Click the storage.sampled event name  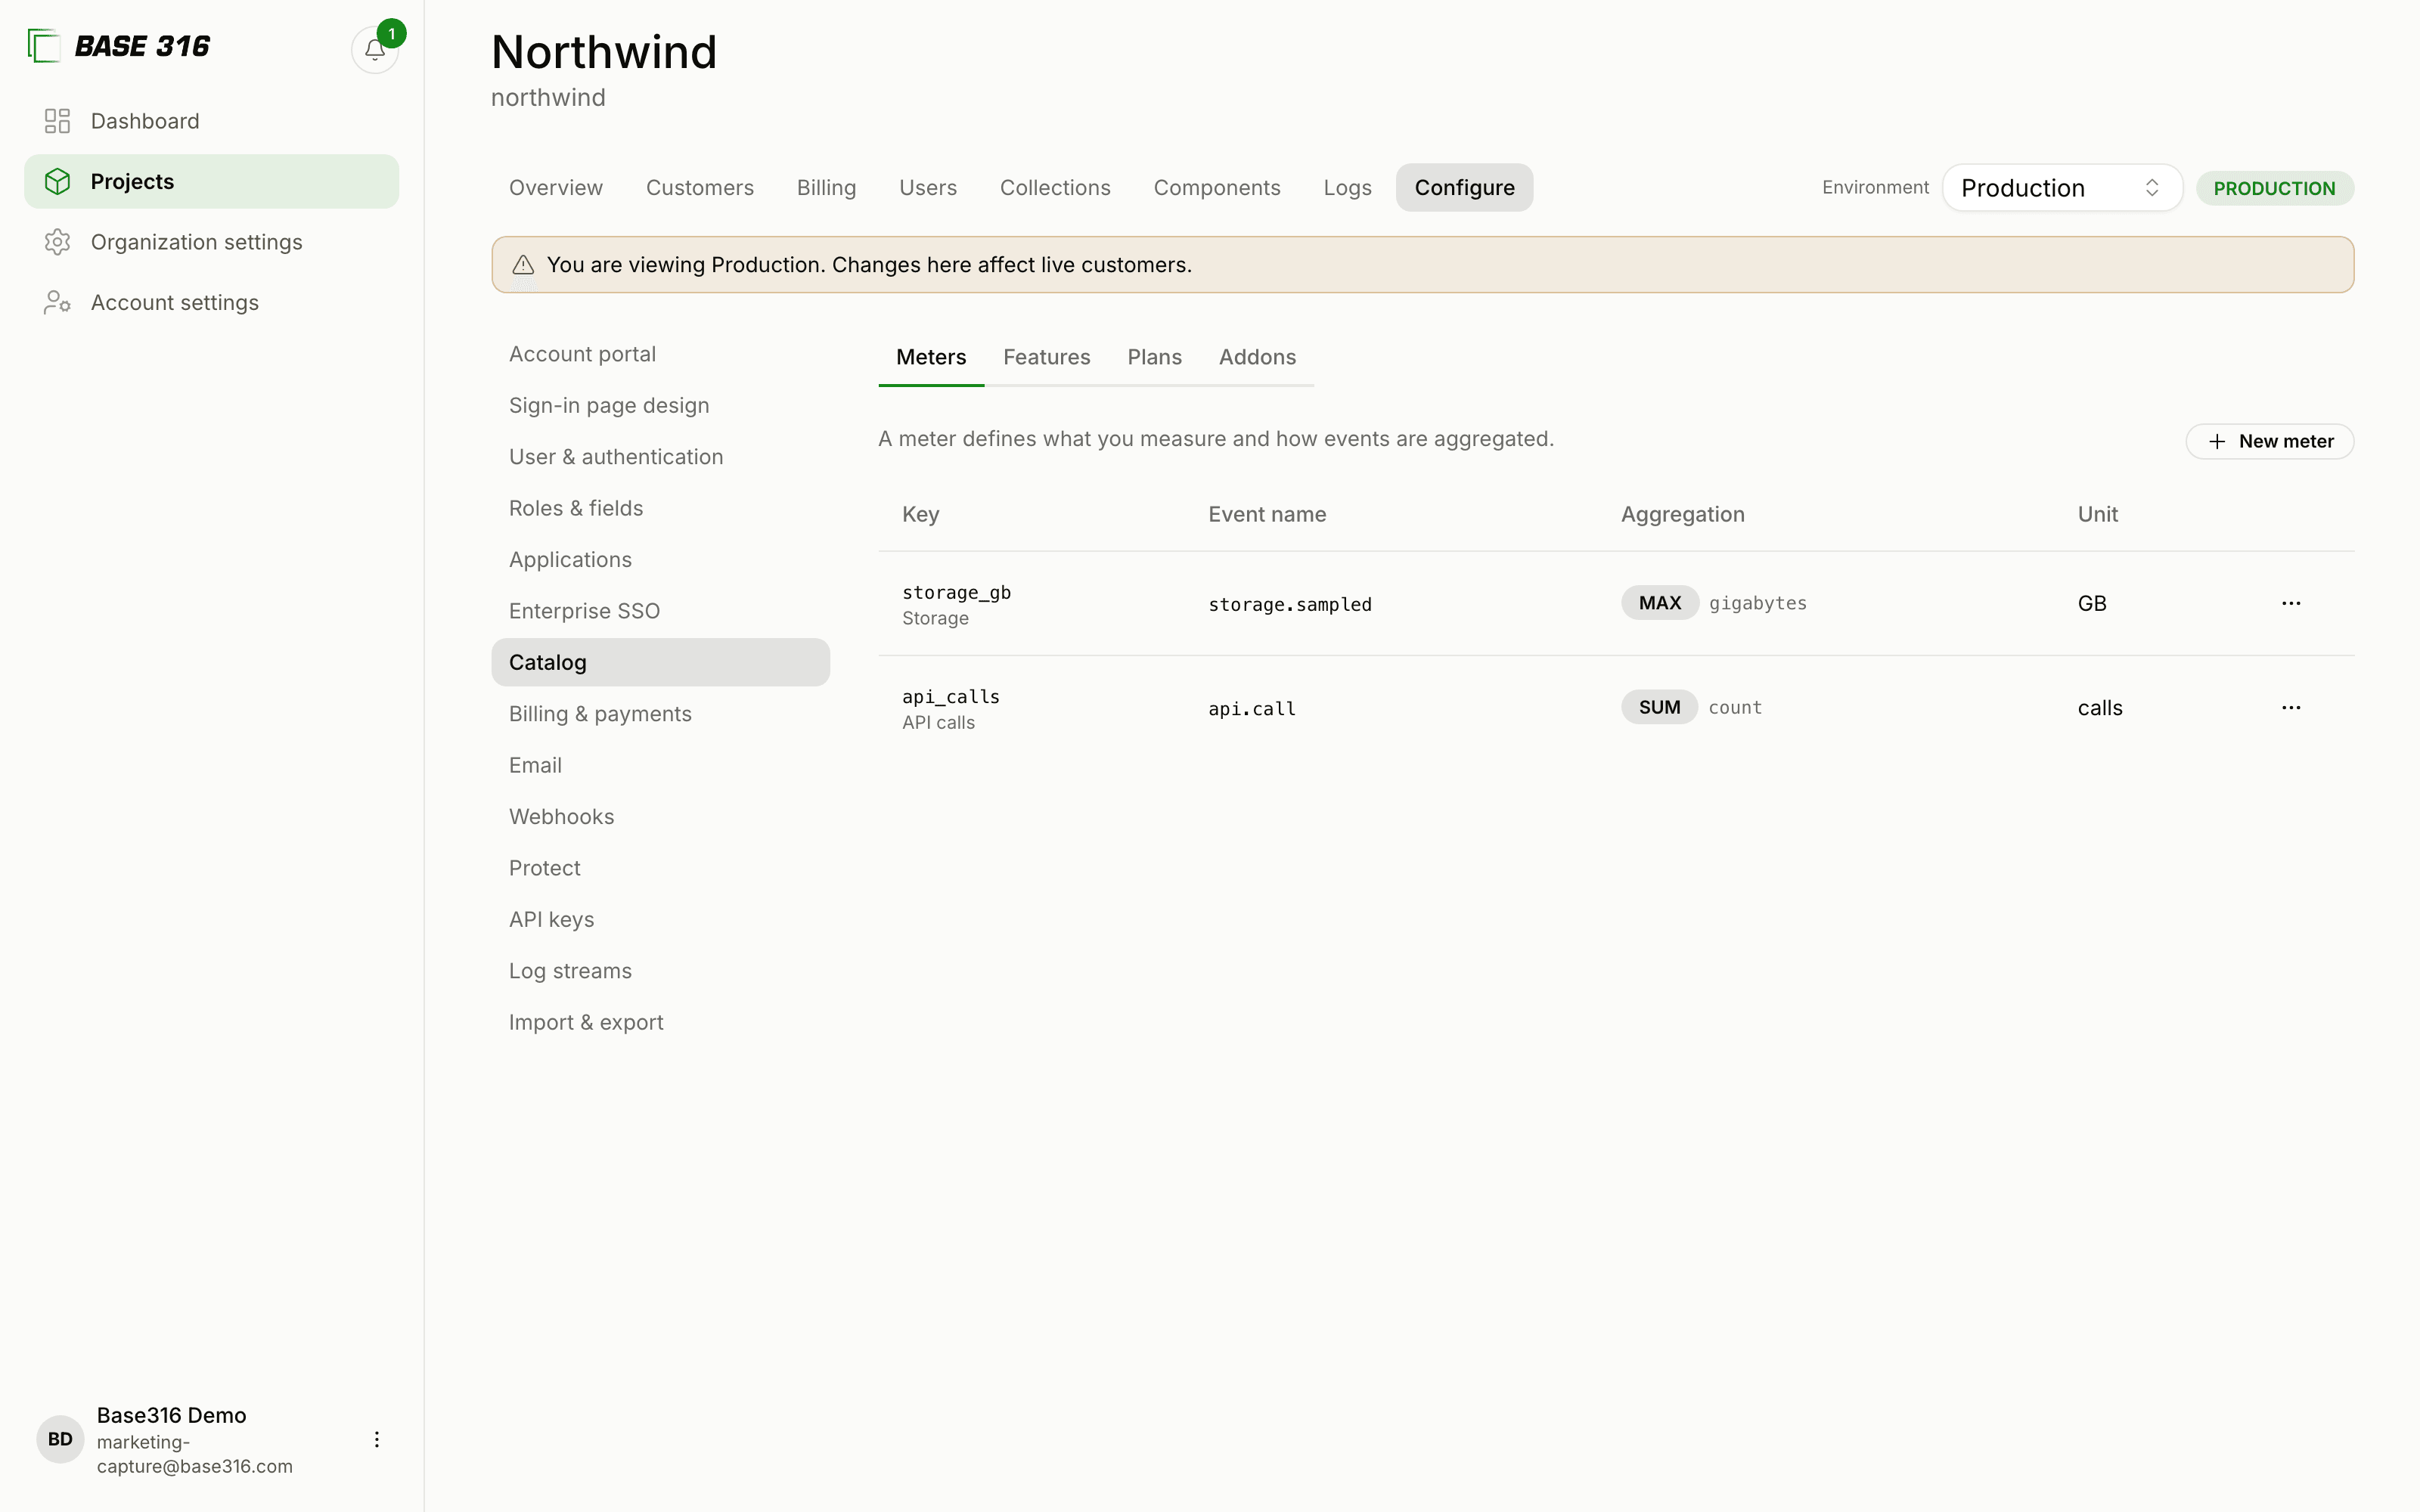coord(1290,604)
